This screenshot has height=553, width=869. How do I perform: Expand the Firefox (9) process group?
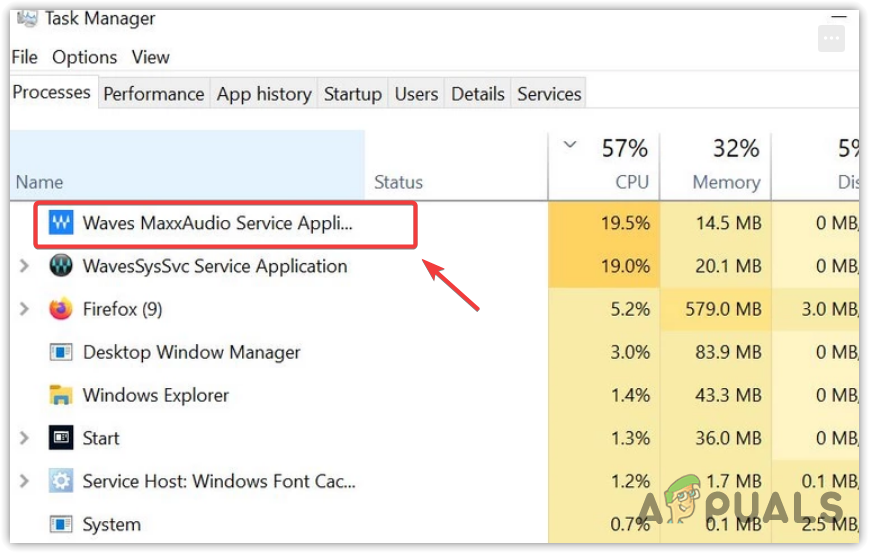25,309
